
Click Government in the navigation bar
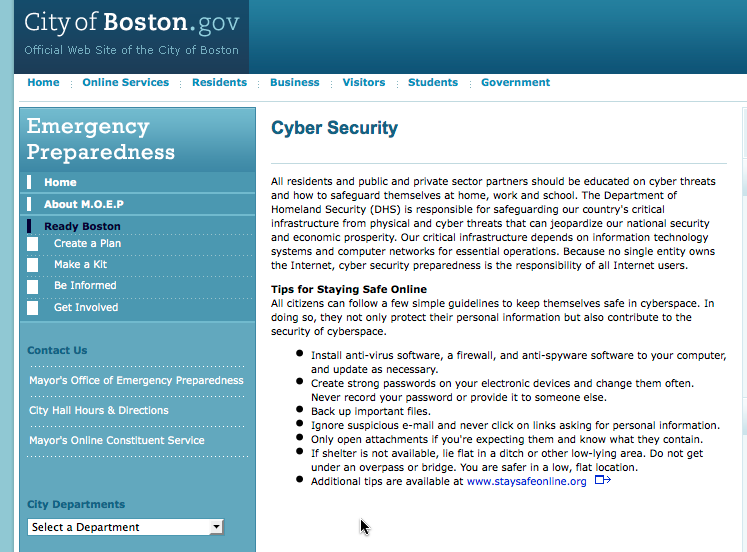515,83
